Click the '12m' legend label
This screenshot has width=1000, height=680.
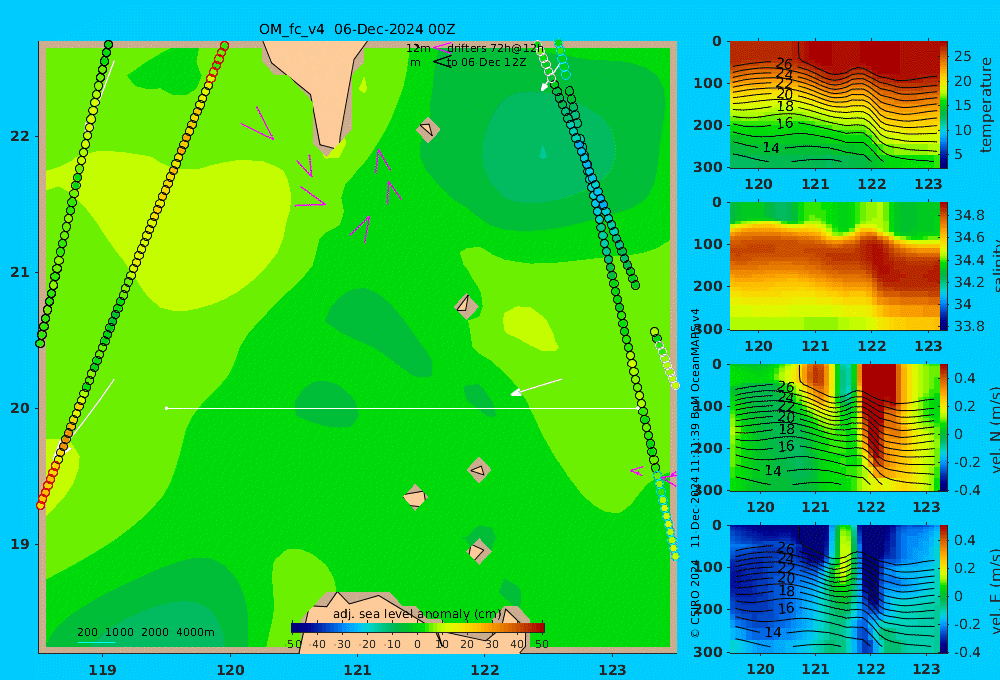(x=418, y=48)
